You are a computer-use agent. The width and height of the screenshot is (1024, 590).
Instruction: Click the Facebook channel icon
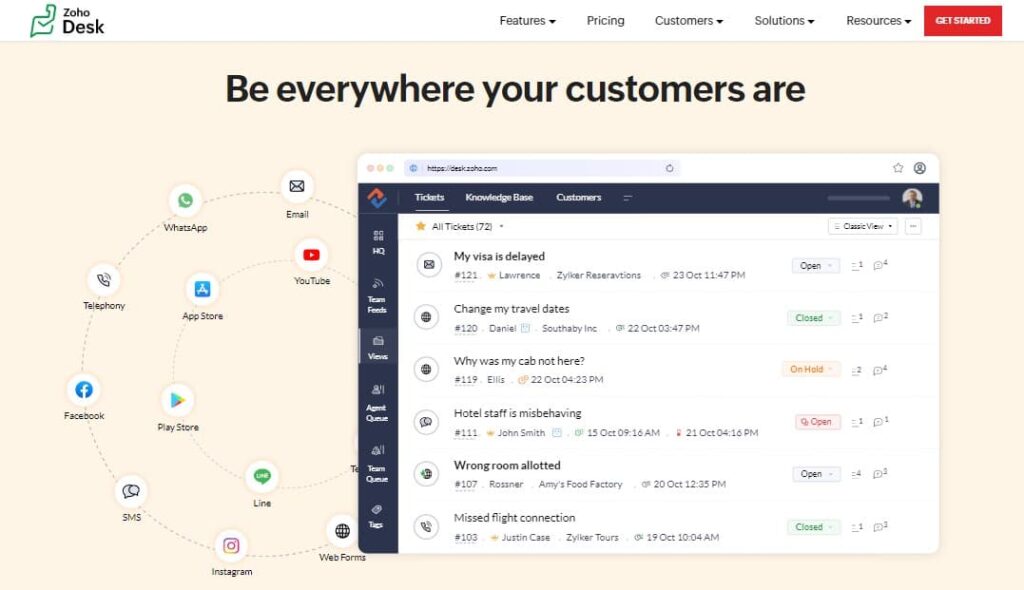point(84,390)
